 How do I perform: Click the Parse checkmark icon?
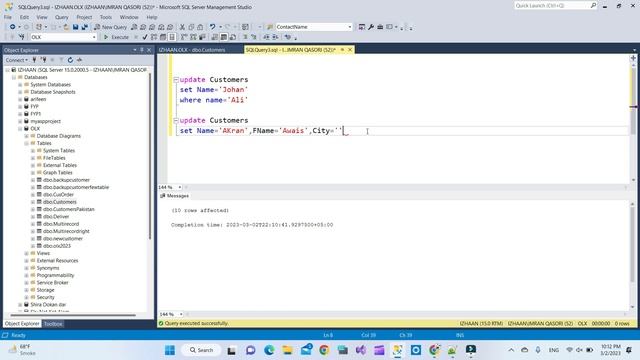click(x=145, y=37)
